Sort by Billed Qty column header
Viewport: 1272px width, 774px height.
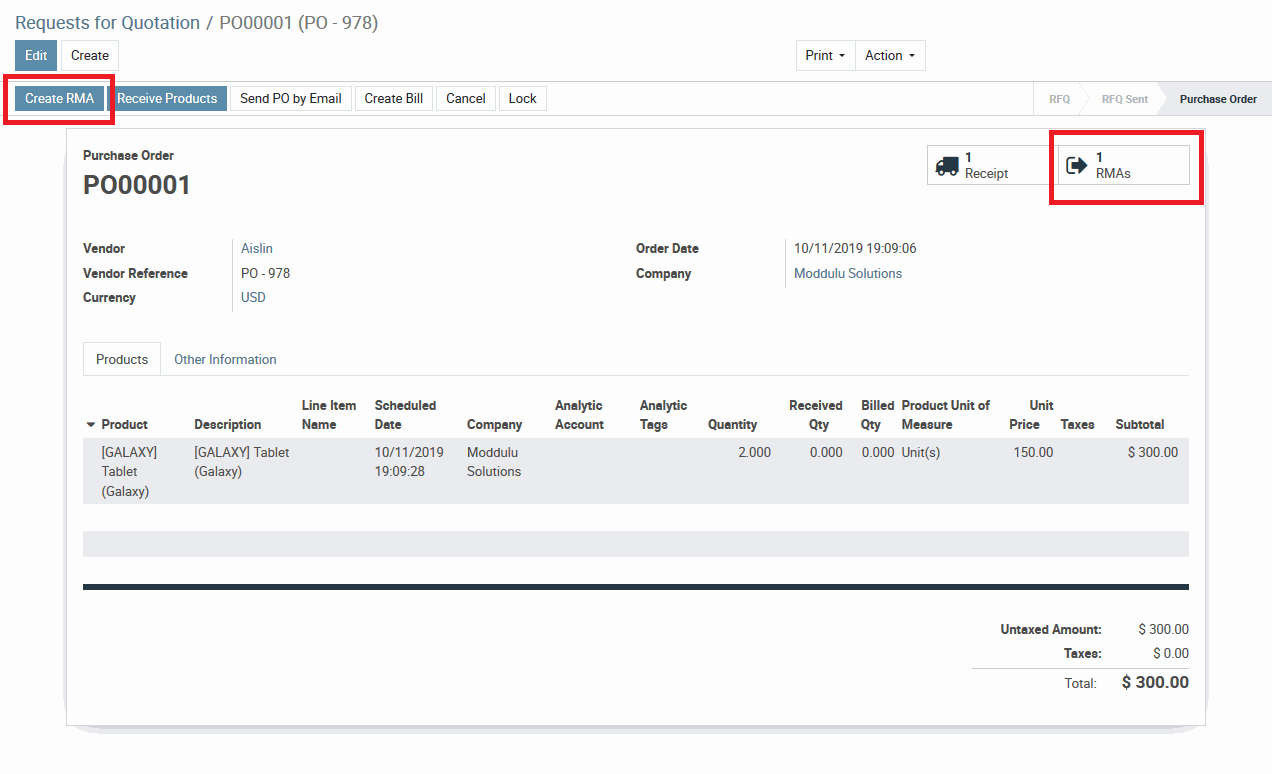click(x=878, y=415)
